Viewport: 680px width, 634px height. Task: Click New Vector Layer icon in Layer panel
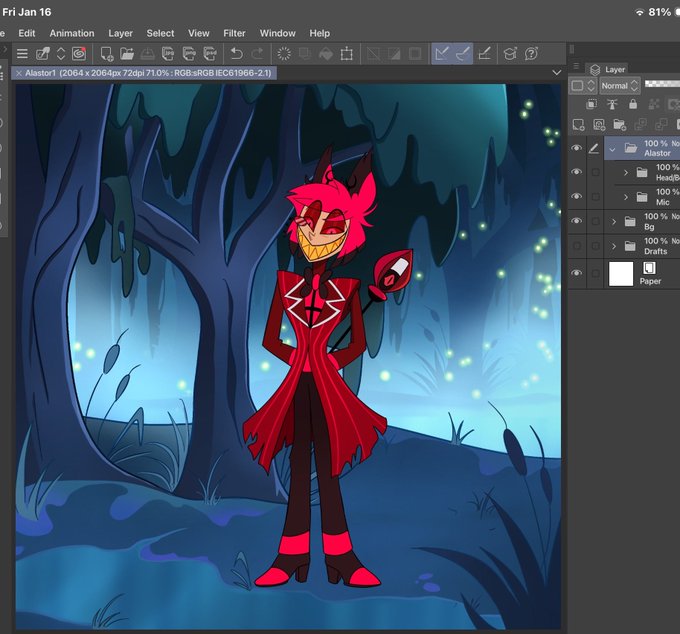point(599,125)
